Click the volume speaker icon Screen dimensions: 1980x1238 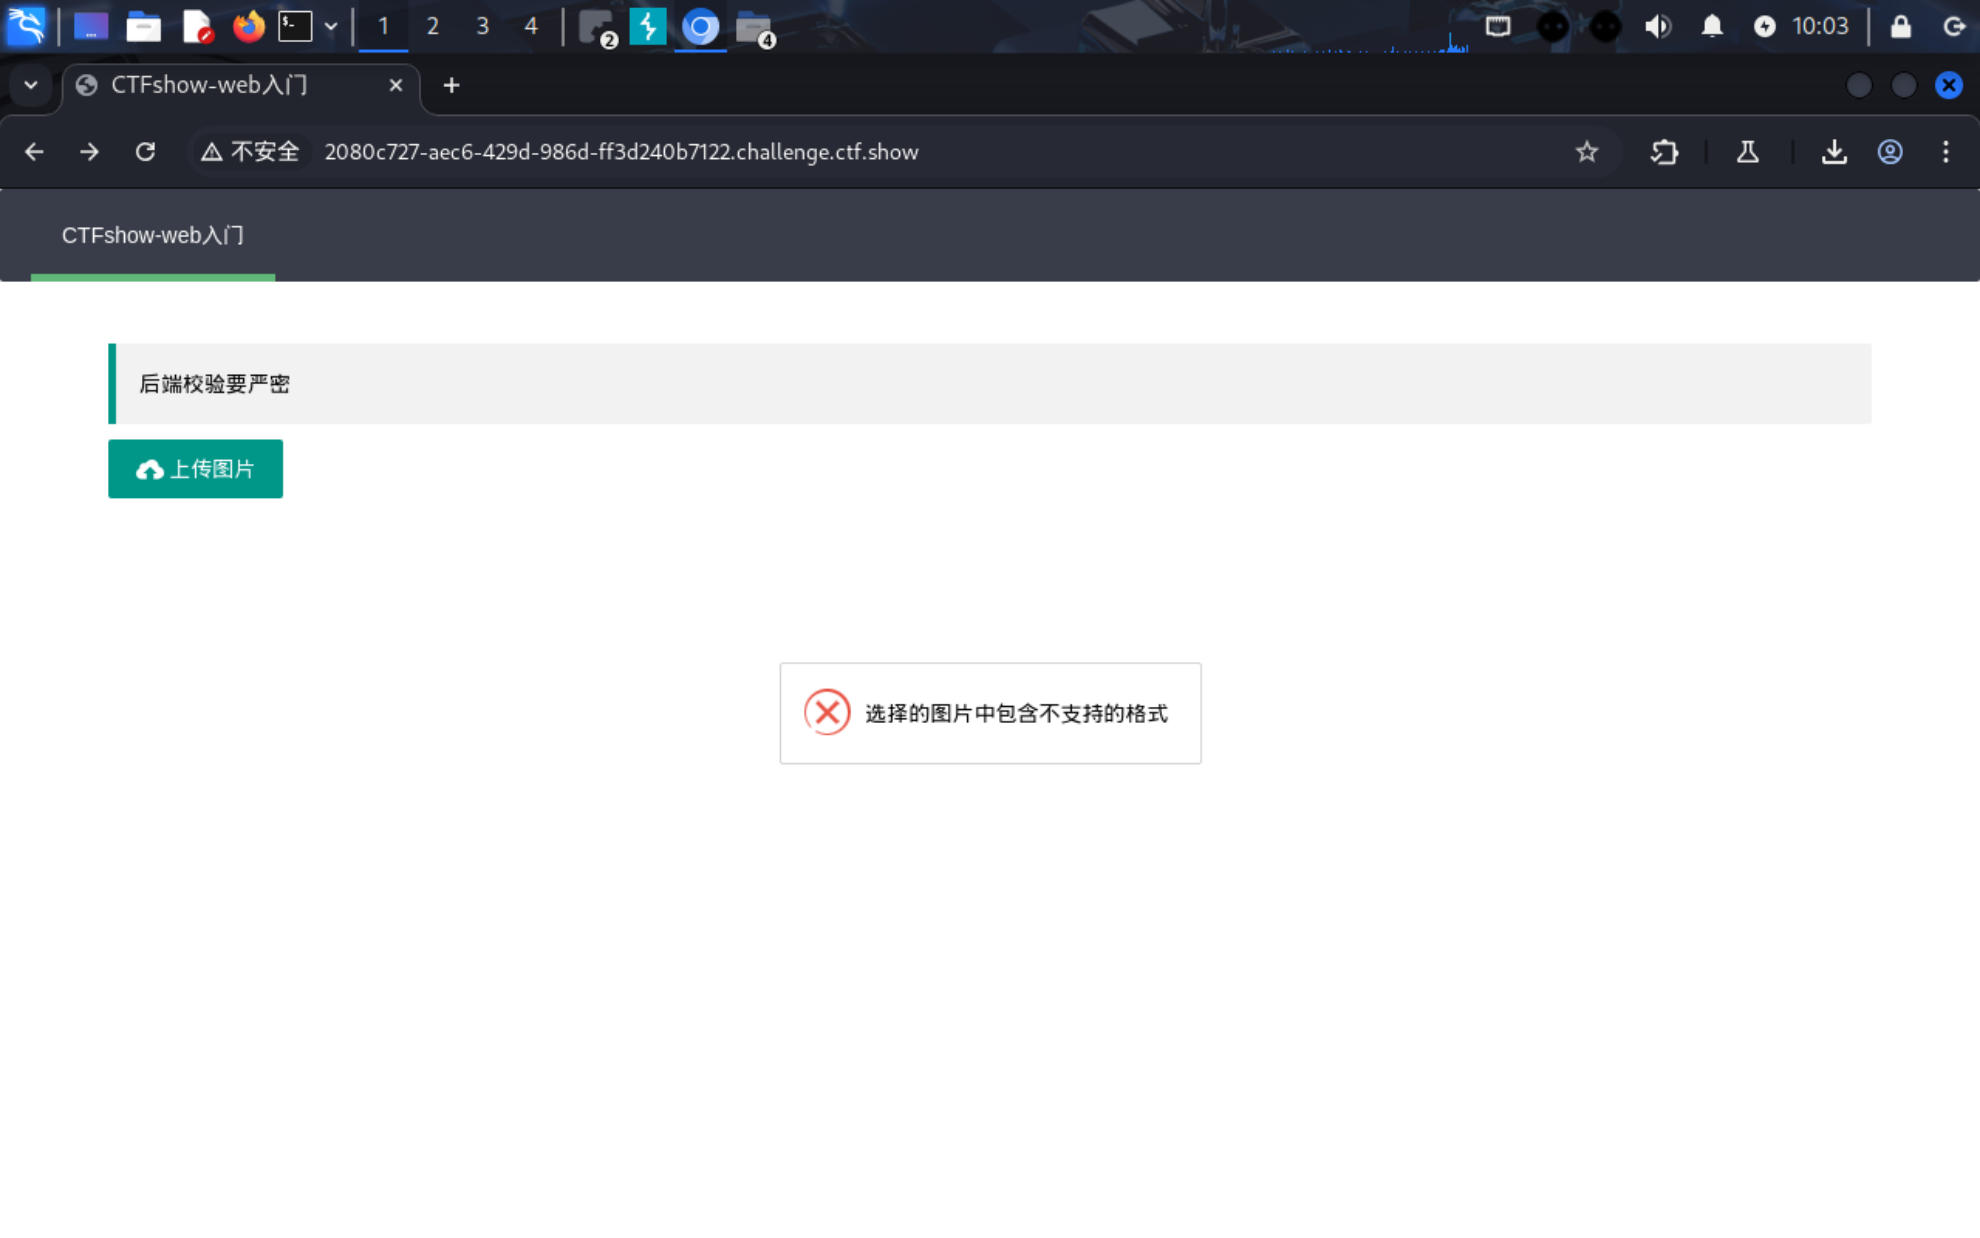[x=1657, y=26]
